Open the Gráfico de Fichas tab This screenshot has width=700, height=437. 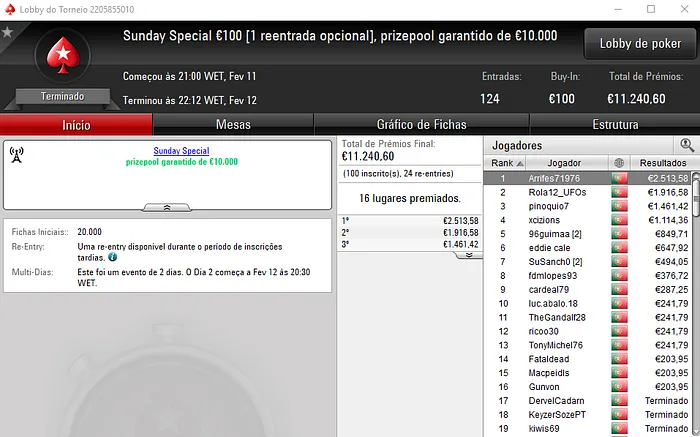pyautogui.click(x=421, y=125)
